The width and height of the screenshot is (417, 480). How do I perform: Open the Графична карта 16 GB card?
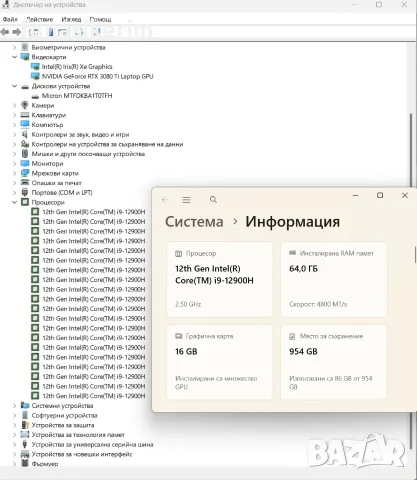click(220, 362)
